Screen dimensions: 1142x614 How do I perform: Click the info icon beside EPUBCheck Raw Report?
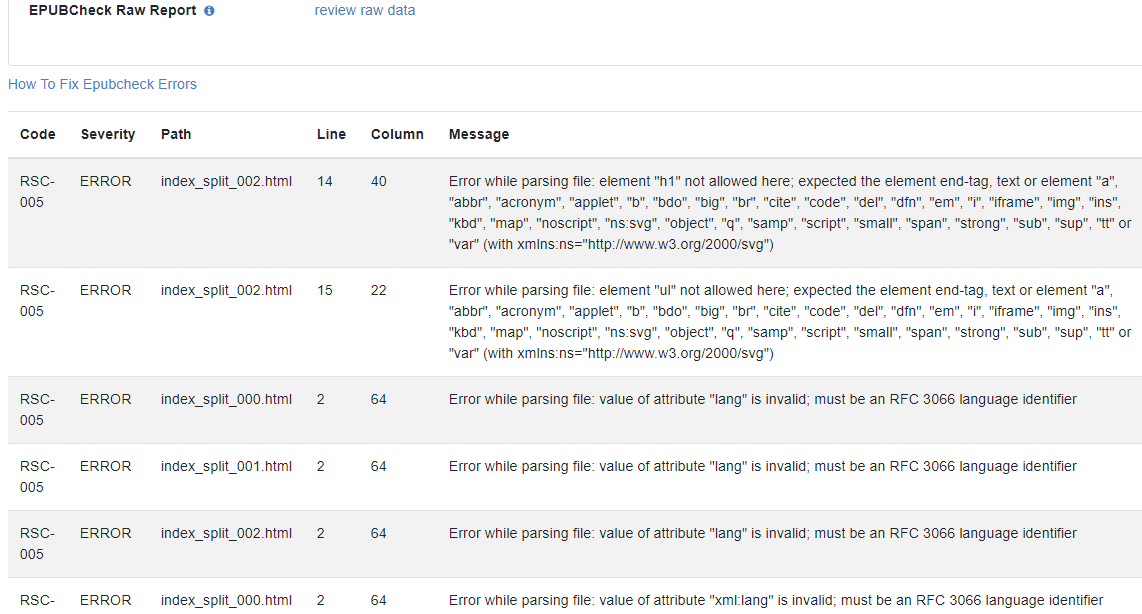tap(209, 11)
